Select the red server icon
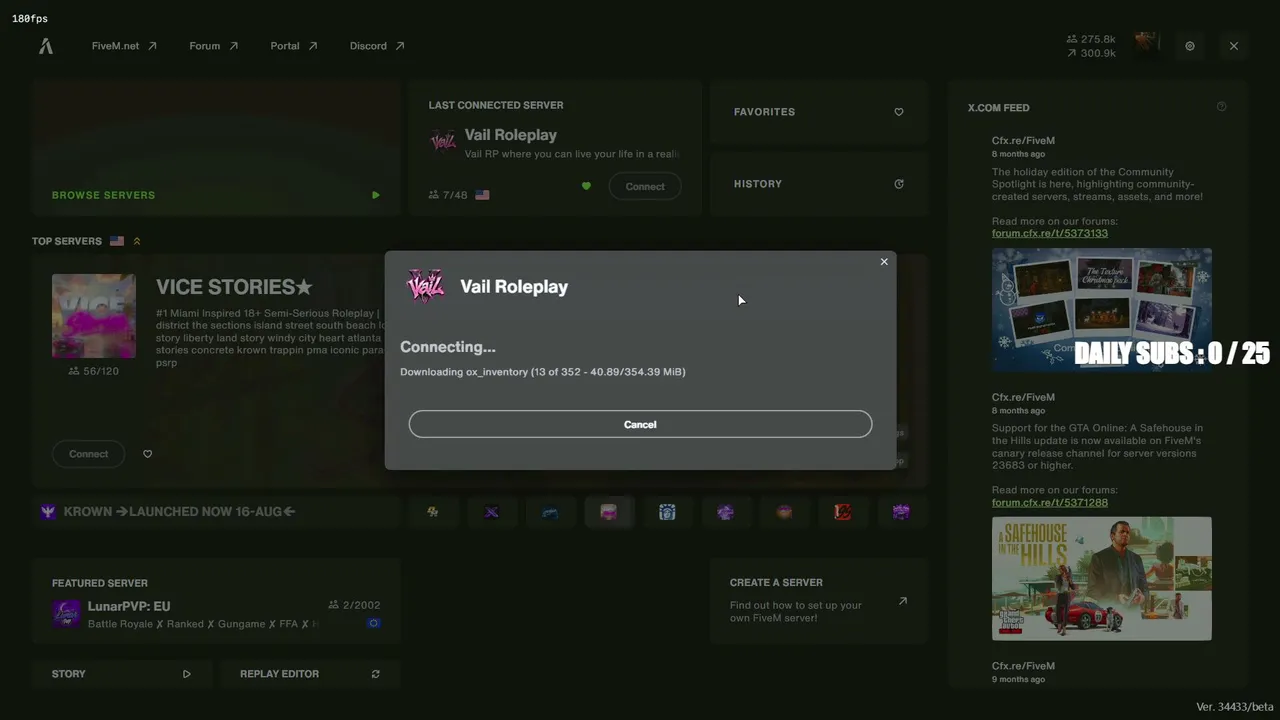The width and height of the screenshot is (1280, 720). [843, 512]
